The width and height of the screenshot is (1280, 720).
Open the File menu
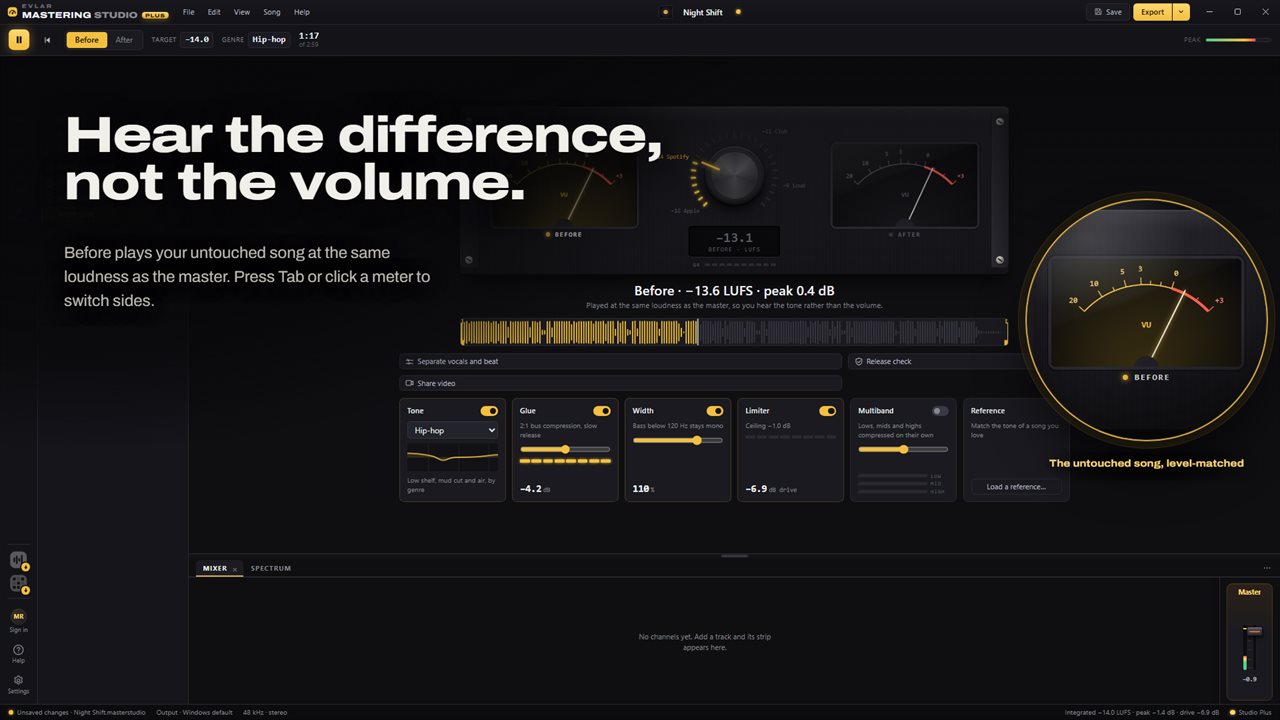(x=189, y=12)
